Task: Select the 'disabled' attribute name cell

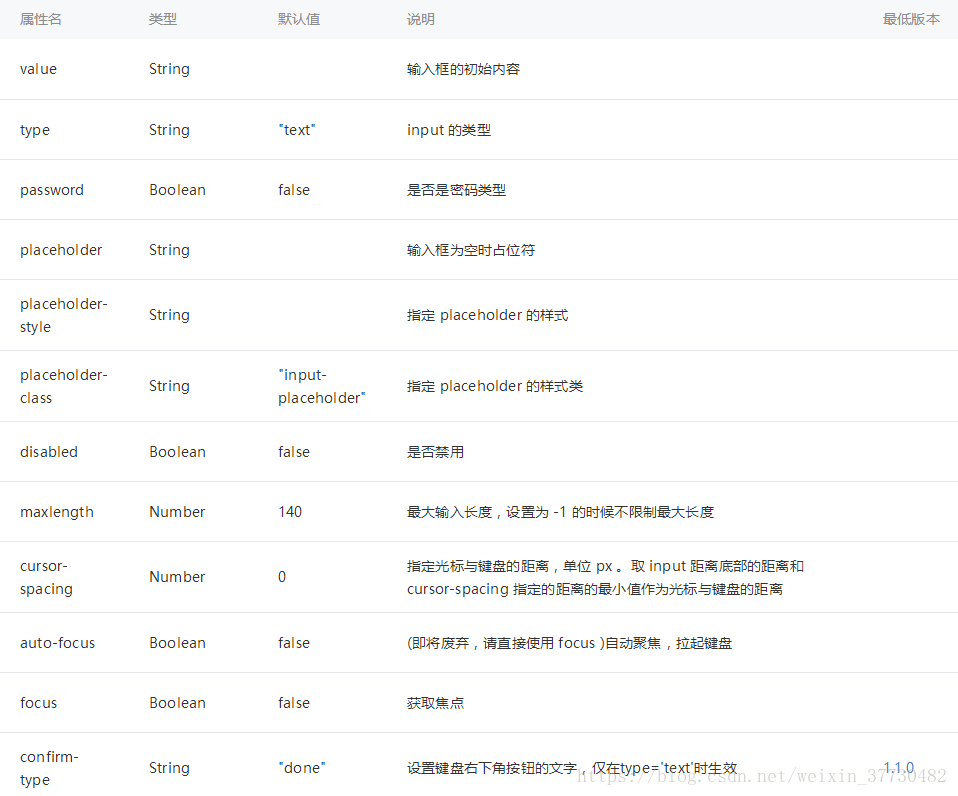Action: (x=49, y=452)
